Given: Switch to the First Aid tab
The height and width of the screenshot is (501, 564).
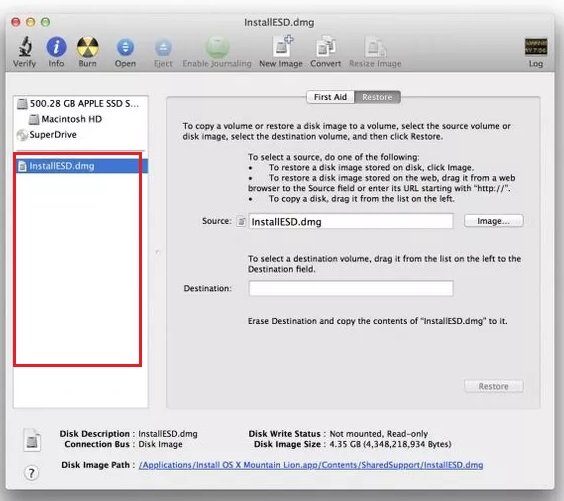Looking at the screenshot, I should click(x=330, y=97).
